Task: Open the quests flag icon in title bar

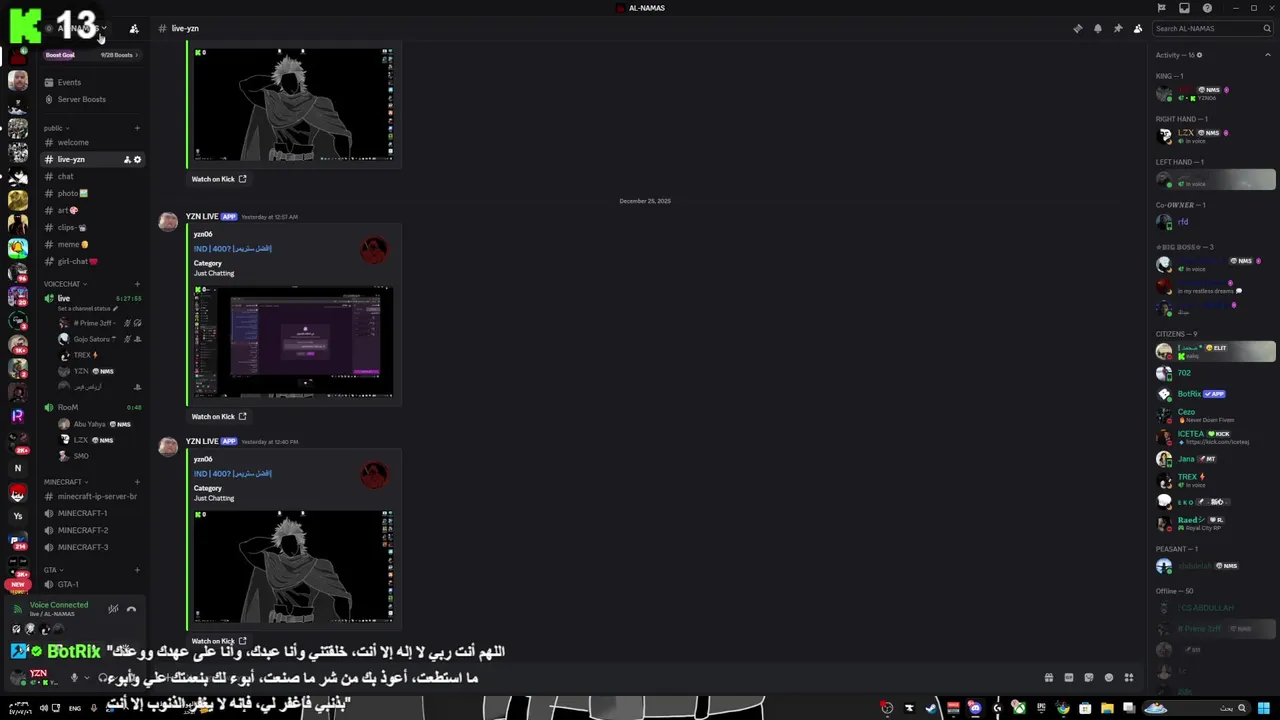Action: point(1161,8)
